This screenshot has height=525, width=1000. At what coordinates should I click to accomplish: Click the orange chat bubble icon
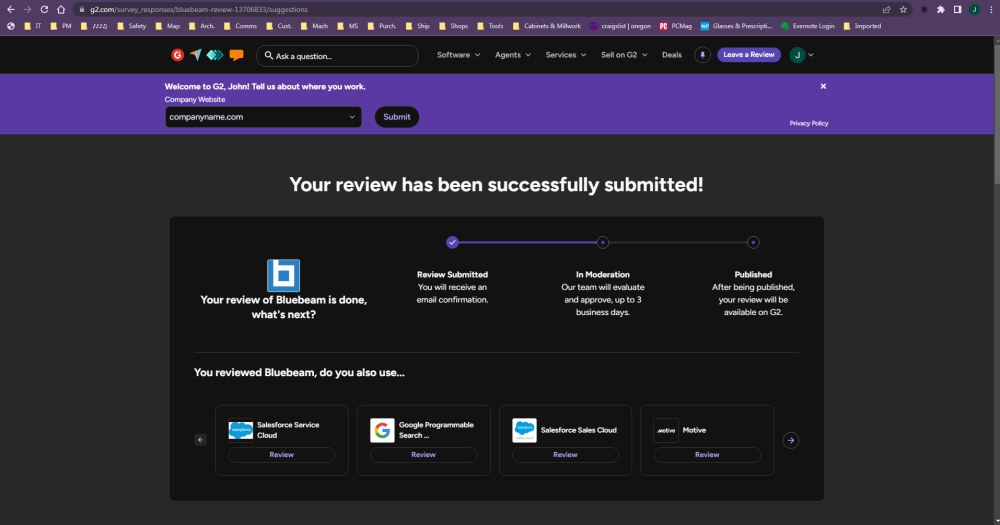coord(237,55)
